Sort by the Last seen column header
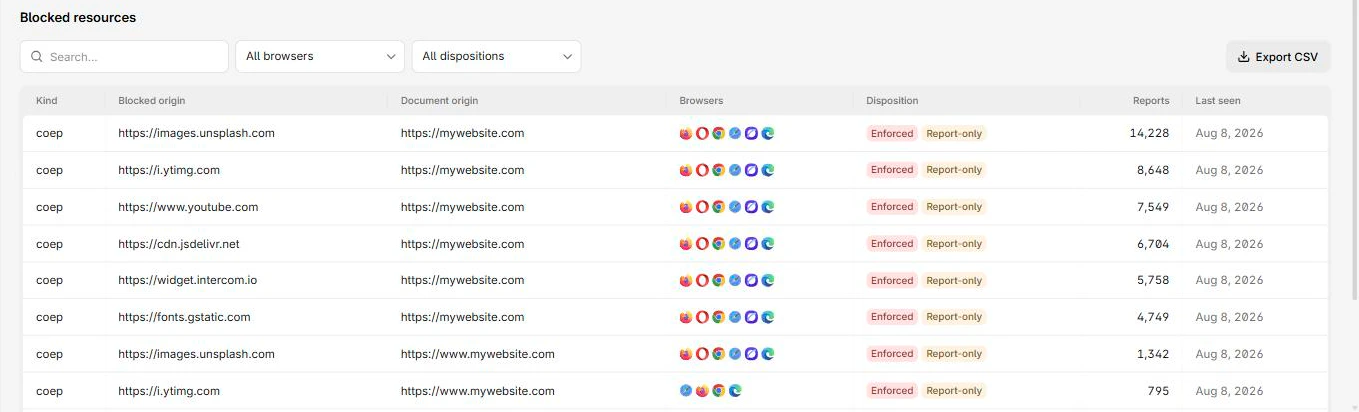The image size is (1359, 412). [x=1218, y=101]
